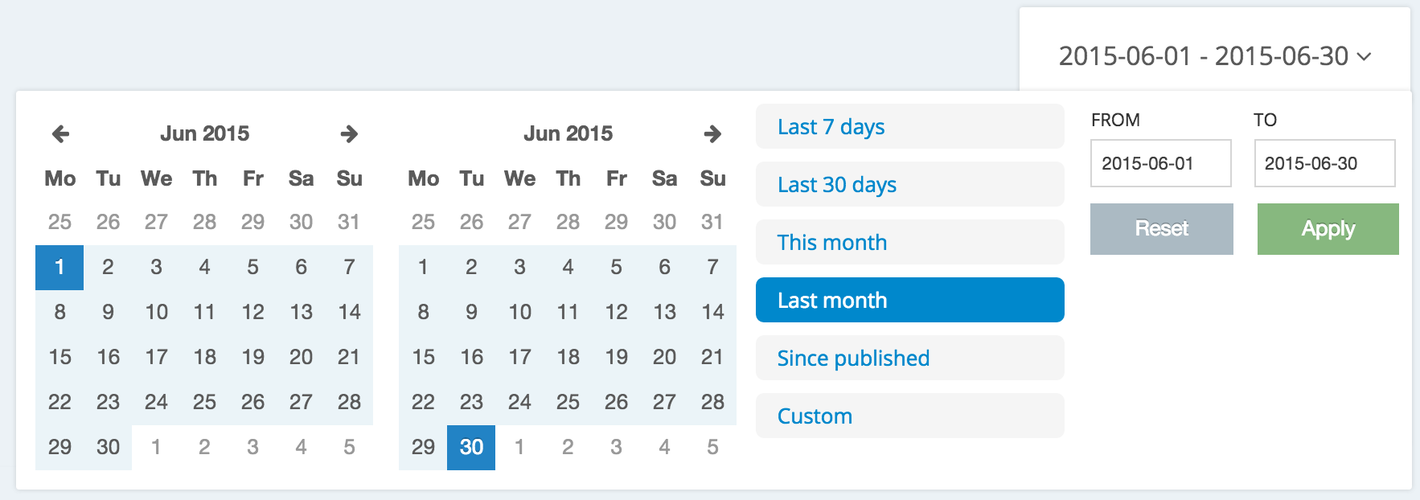Focus the TO date input field
The image size is (1420, 500).
point(1325,163)
